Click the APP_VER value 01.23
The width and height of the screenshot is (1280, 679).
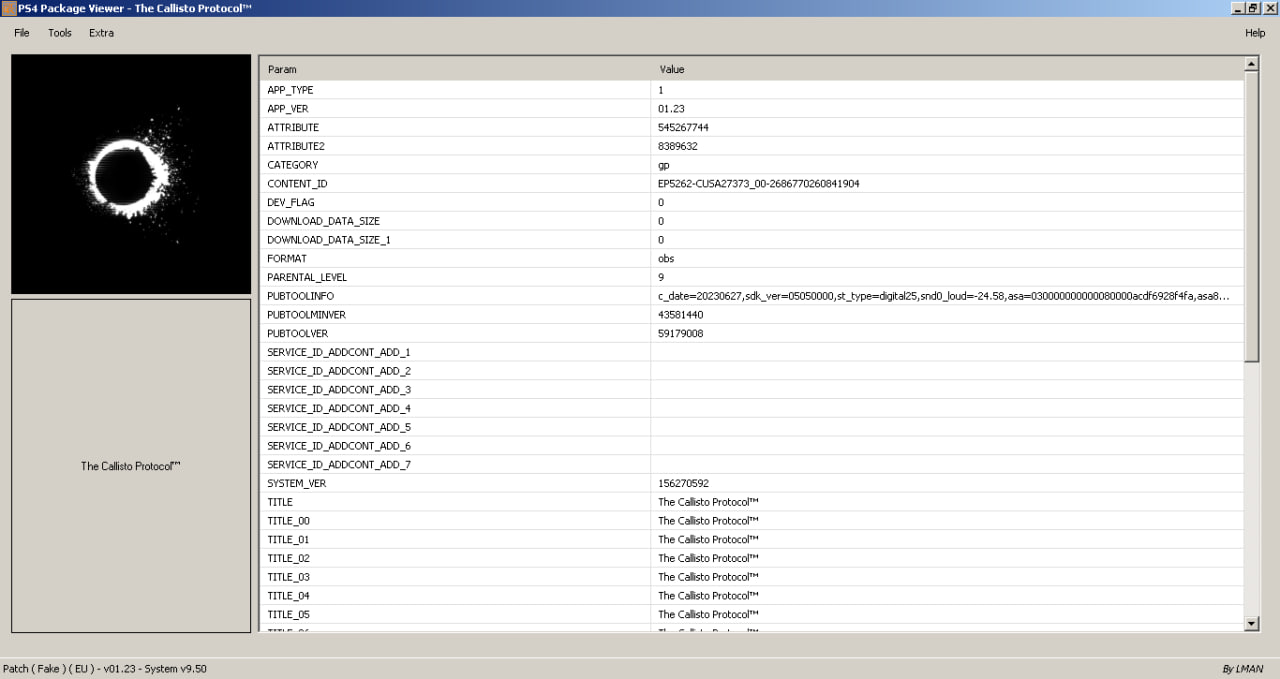[x=671, y=109]
